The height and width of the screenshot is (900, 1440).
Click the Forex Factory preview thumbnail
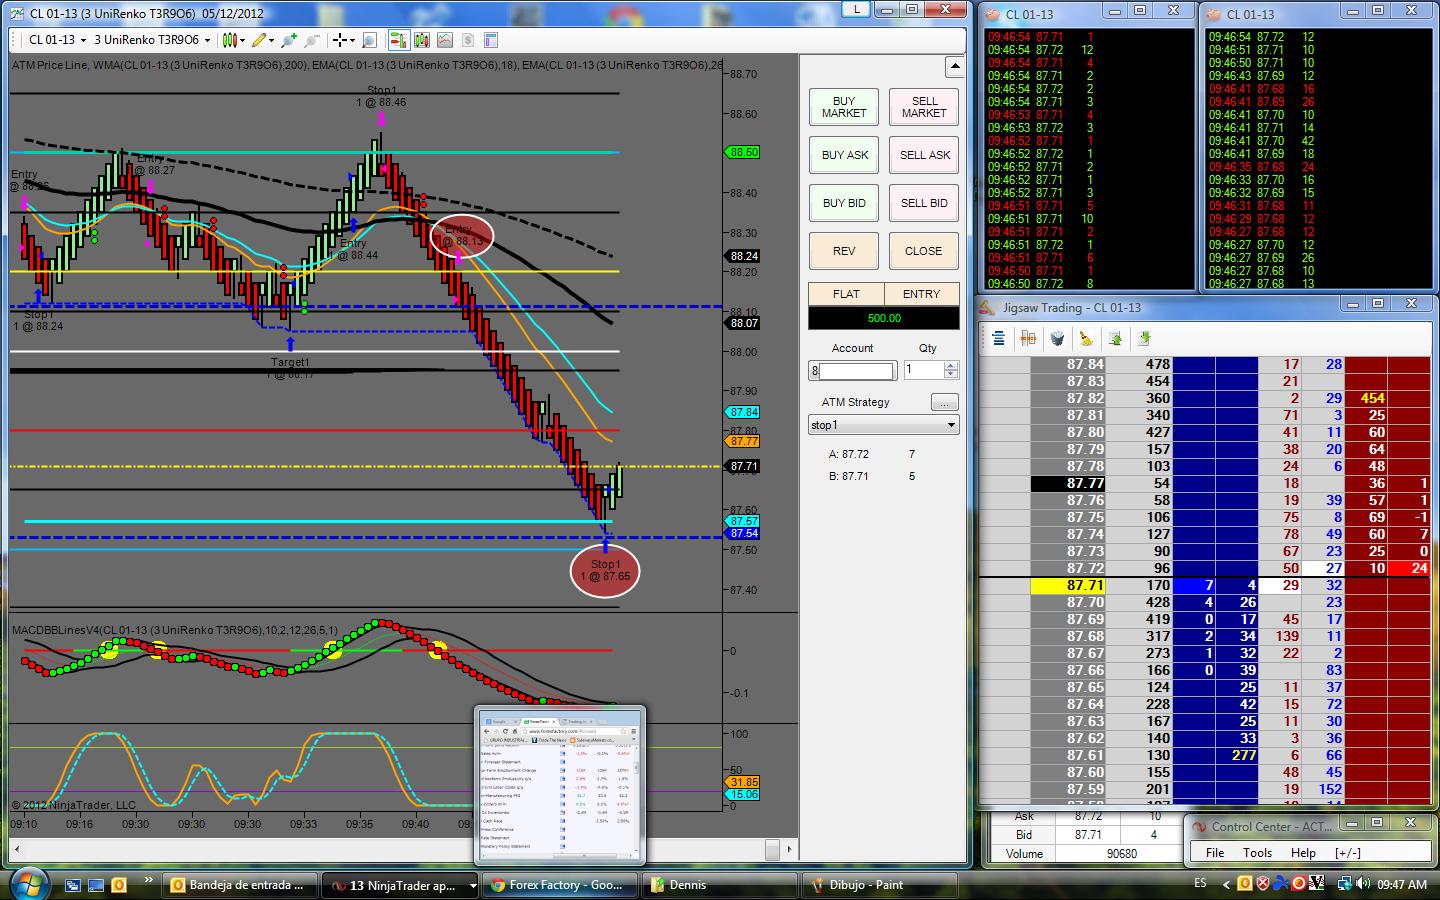click(x=560, y=785)
